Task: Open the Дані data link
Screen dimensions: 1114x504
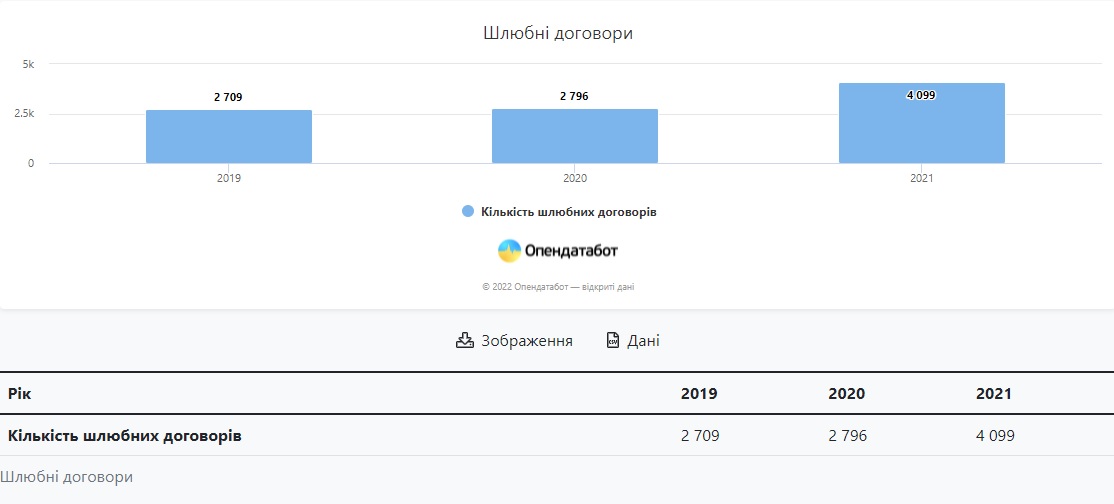Action: point(643,340)
